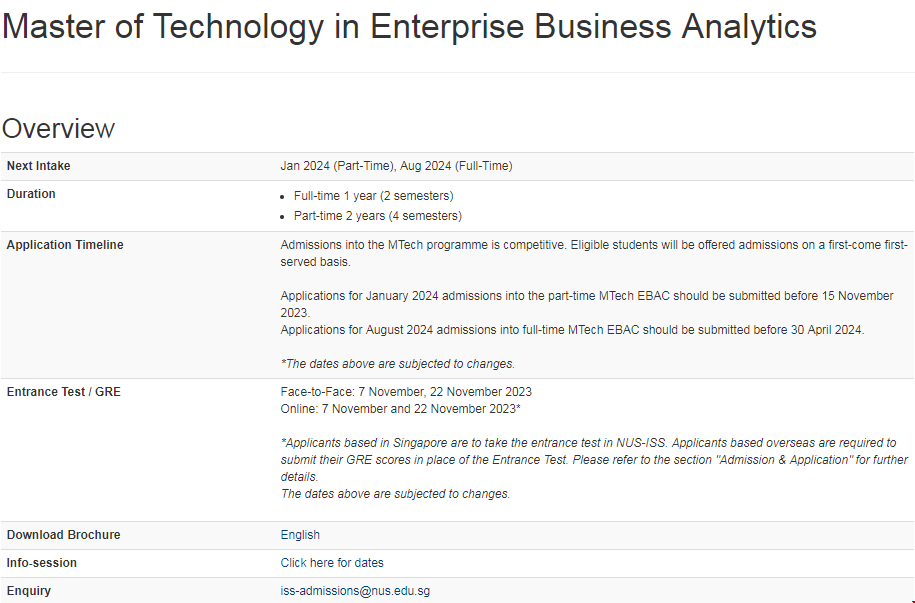The image size is (915, 603).
Task: Click the Info-session row label
Action: [x=42, y=563]
